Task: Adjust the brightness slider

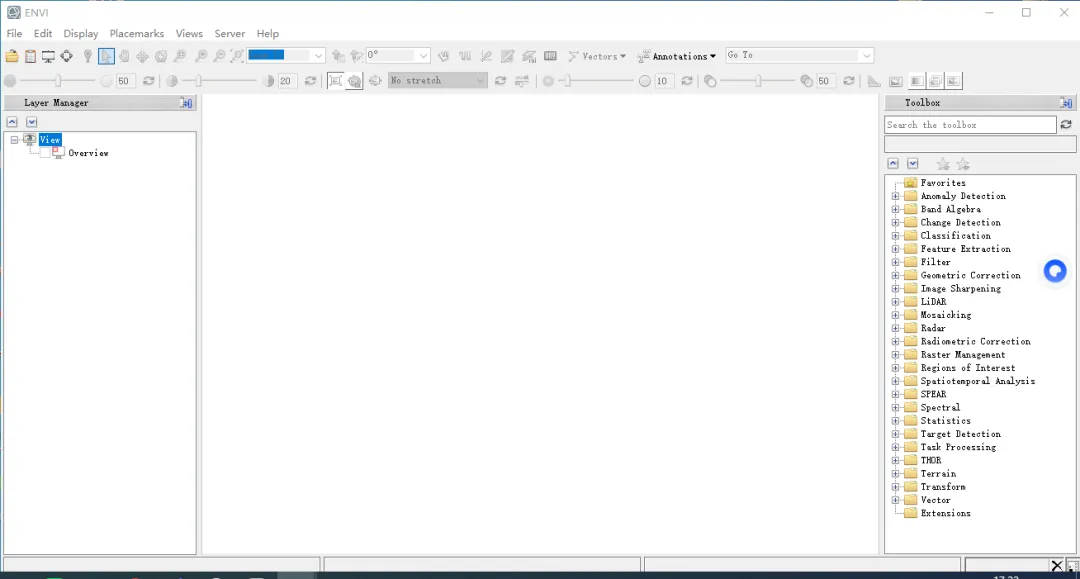Action: (58, 81)
